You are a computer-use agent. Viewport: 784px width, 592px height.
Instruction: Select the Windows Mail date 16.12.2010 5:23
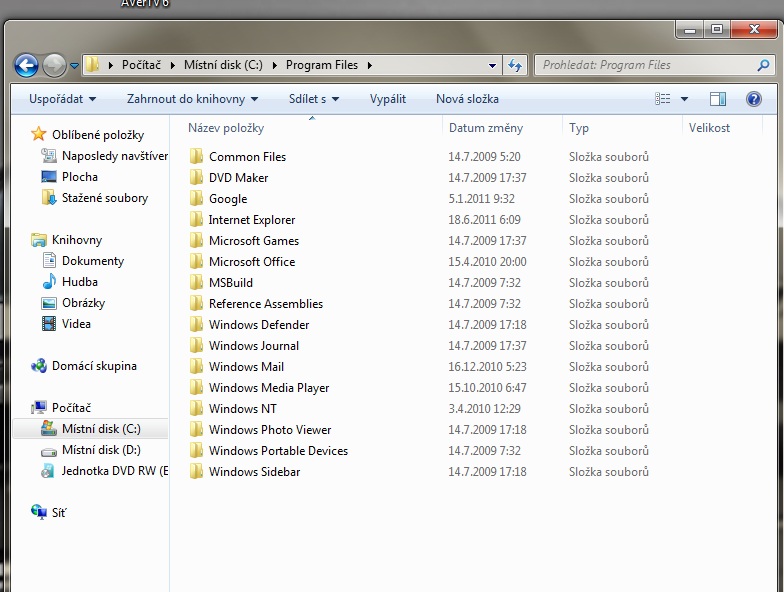point(488,366)
